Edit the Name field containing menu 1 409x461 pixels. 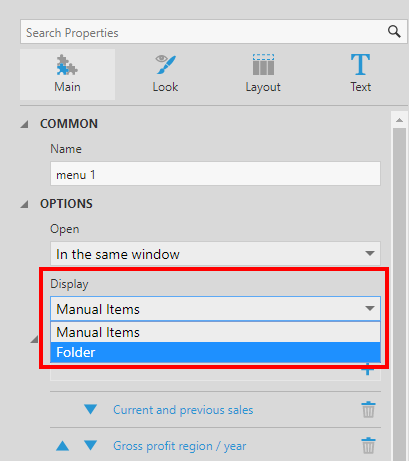tap(215, 174)
